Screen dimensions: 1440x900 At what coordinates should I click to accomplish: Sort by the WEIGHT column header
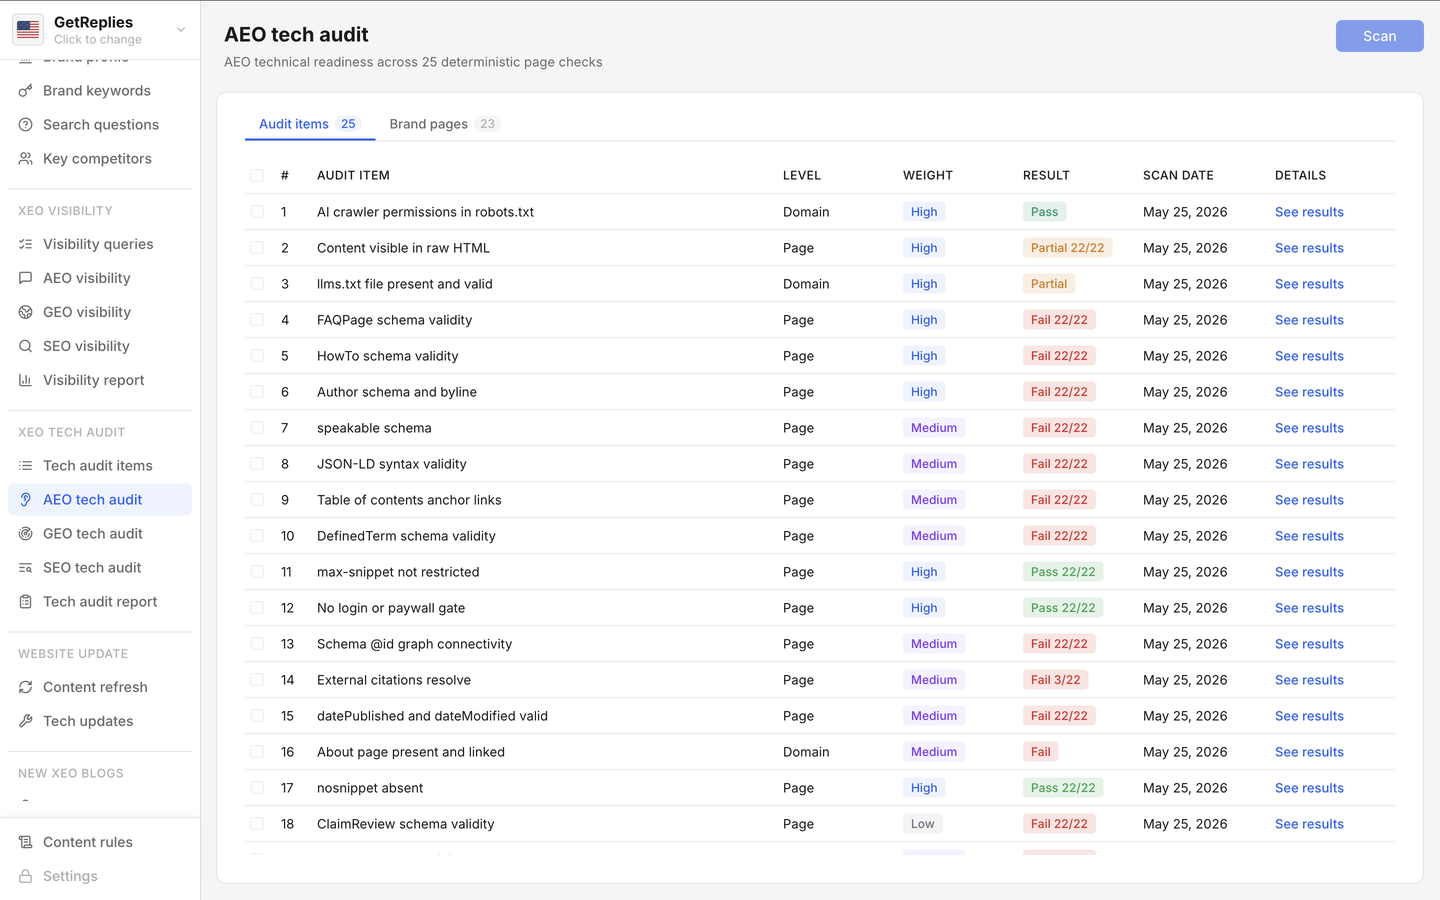(x=928, y=175)
